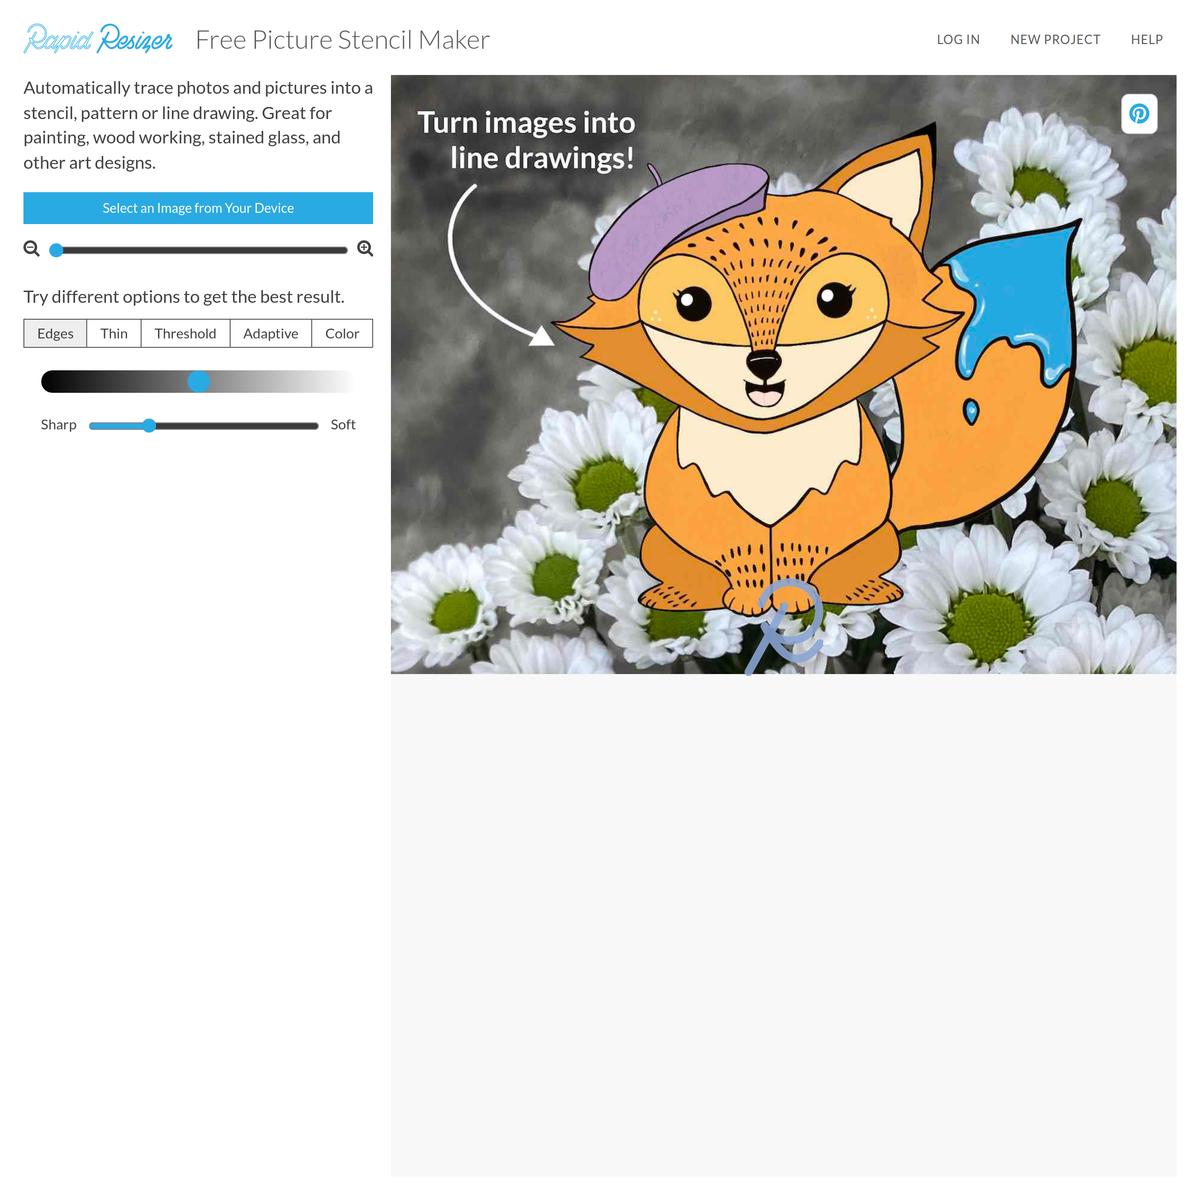The image size is (1200, 1200).
Task: Switch to the Color mode
Action: [x=342, y=333]
